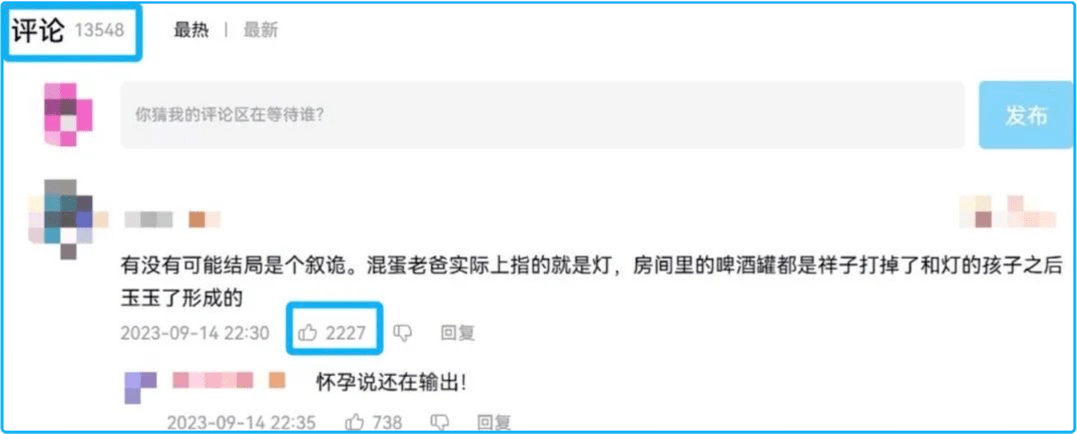Click the 发布 publish button

coord(1026,115)
